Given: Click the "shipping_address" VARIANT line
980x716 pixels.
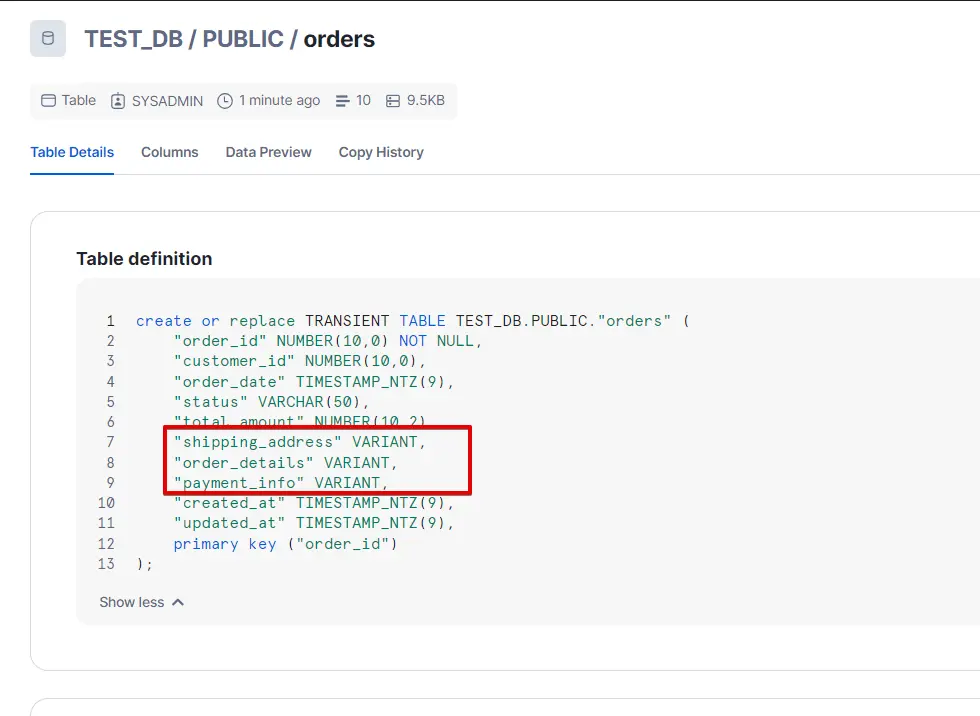Looking at the screenshot, I should click(299, 442).
